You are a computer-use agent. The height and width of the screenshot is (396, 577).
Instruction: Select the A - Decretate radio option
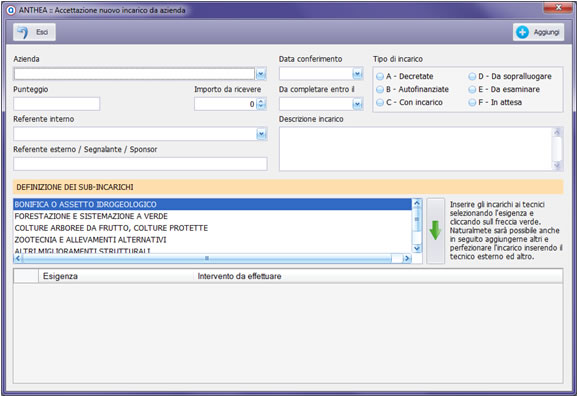[405, 77]
